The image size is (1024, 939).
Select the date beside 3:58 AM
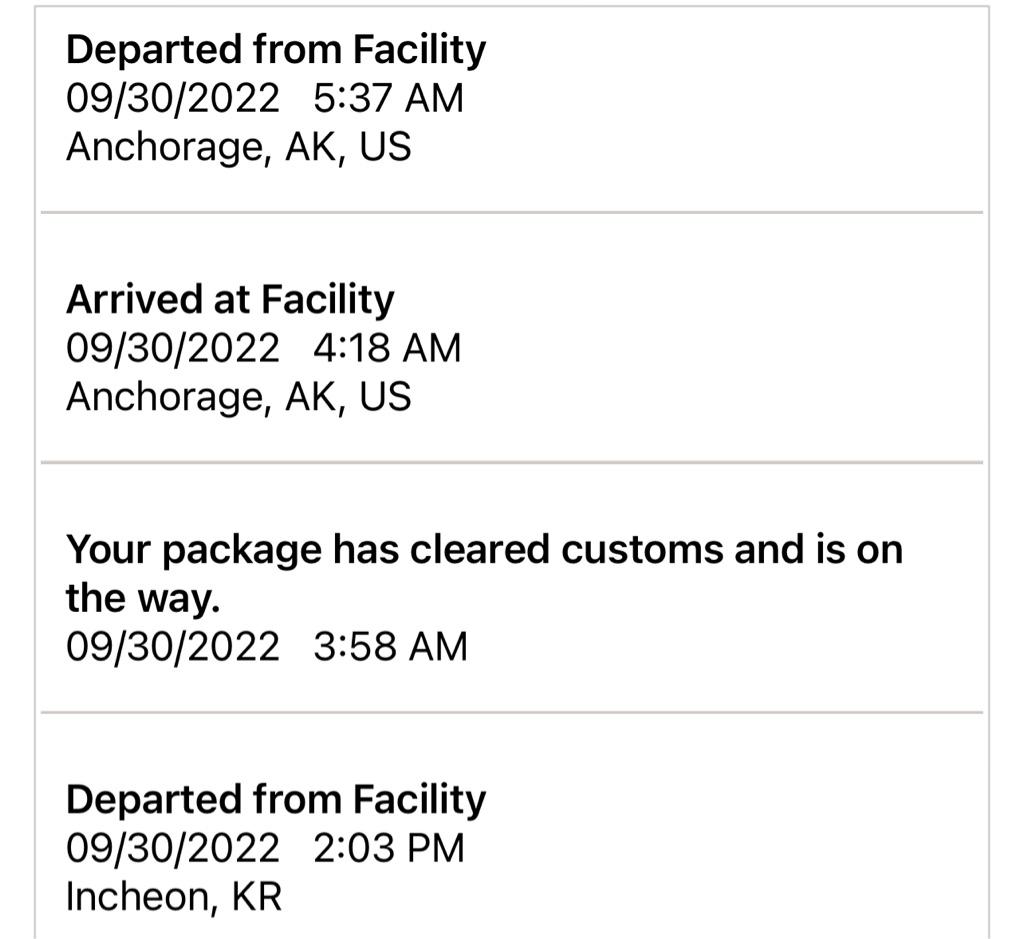coord(173,647)
